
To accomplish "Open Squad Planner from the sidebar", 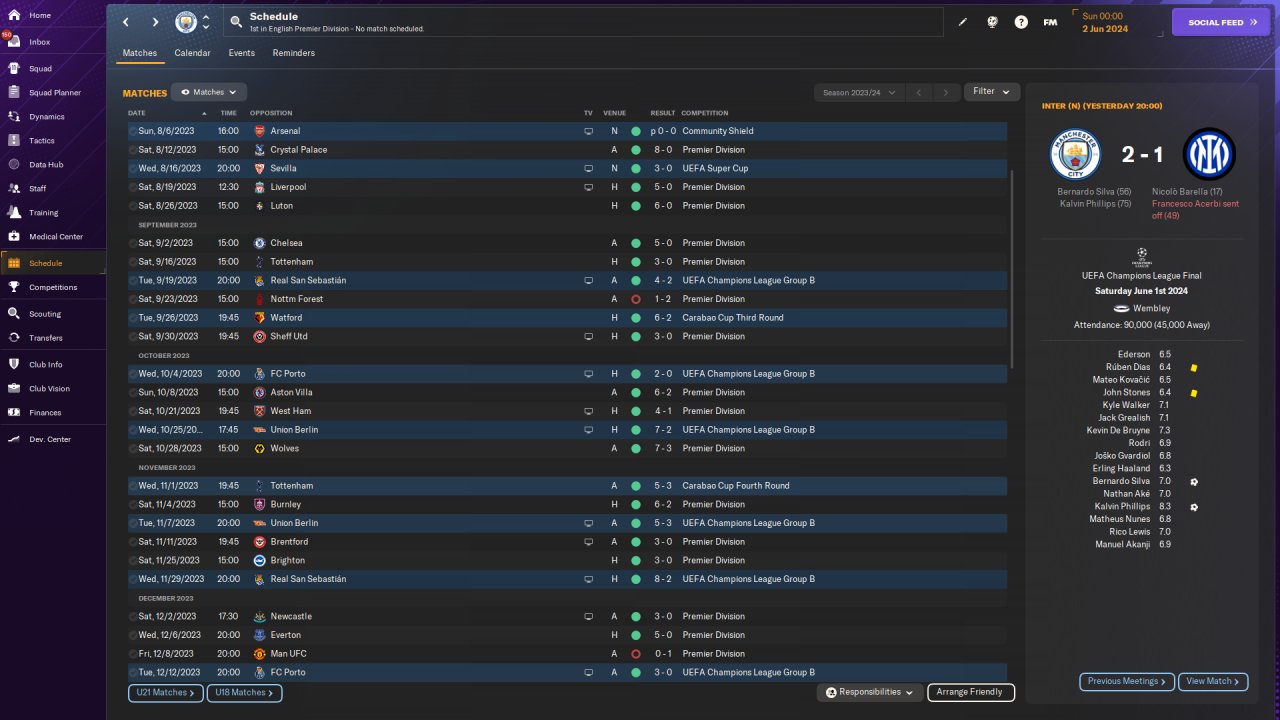I will click(x=54, y=92).
